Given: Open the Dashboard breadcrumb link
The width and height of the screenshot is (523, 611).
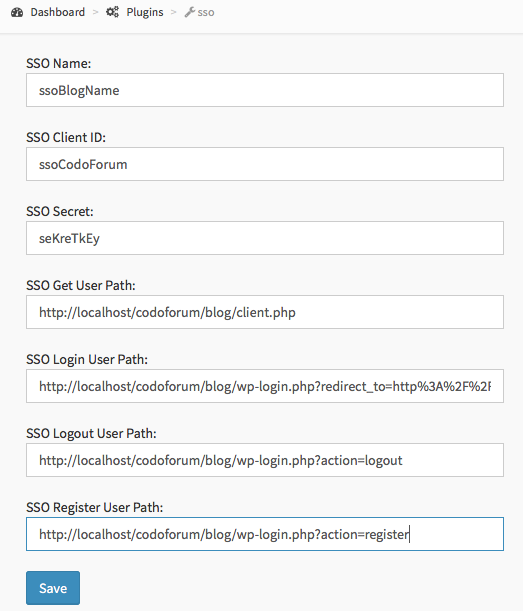Looking at the screenshot, I should point(57,12).
